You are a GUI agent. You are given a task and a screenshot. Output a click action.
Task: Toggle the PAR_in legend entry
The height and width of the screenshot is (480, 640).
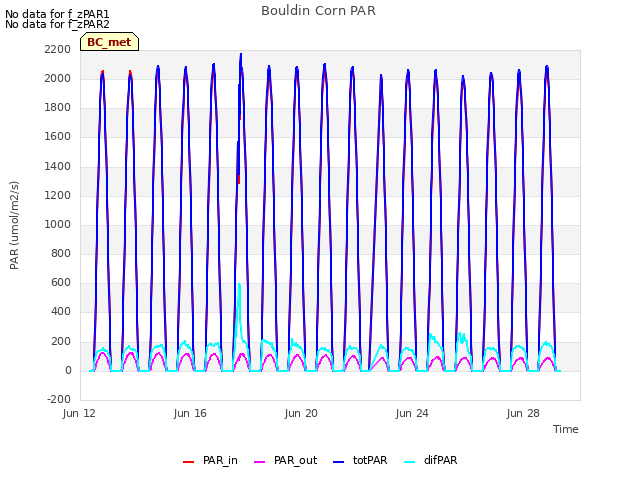(210, 460)
